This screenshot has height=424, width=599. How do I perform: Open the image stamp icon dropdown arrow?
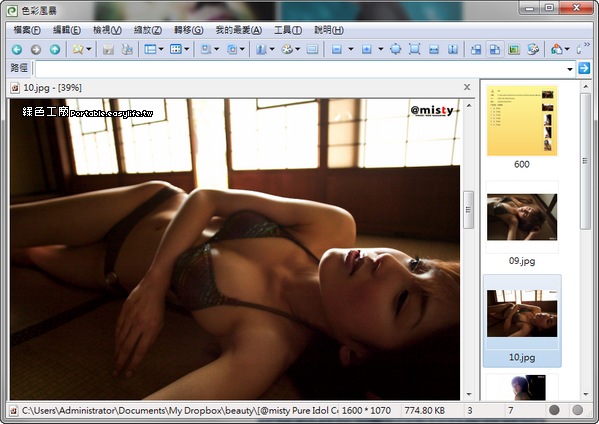tap(217, 49)
